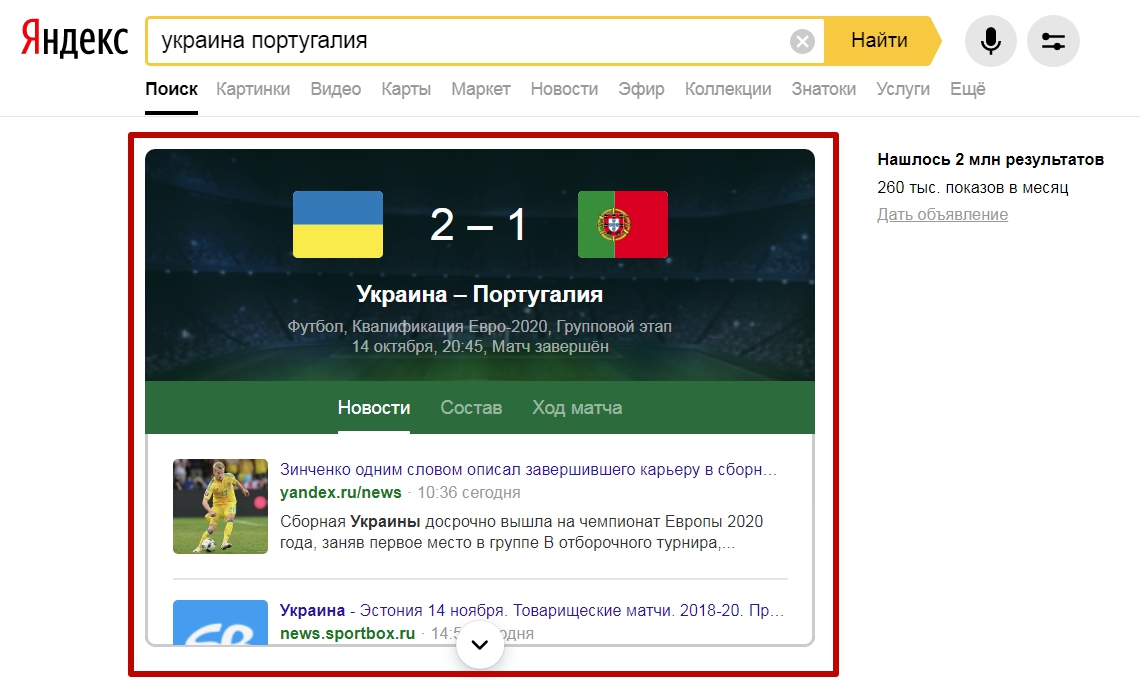The width and height of the screenshot is (1140, 680).
Task: Go to the Карты tab
Action: [406, 89]
